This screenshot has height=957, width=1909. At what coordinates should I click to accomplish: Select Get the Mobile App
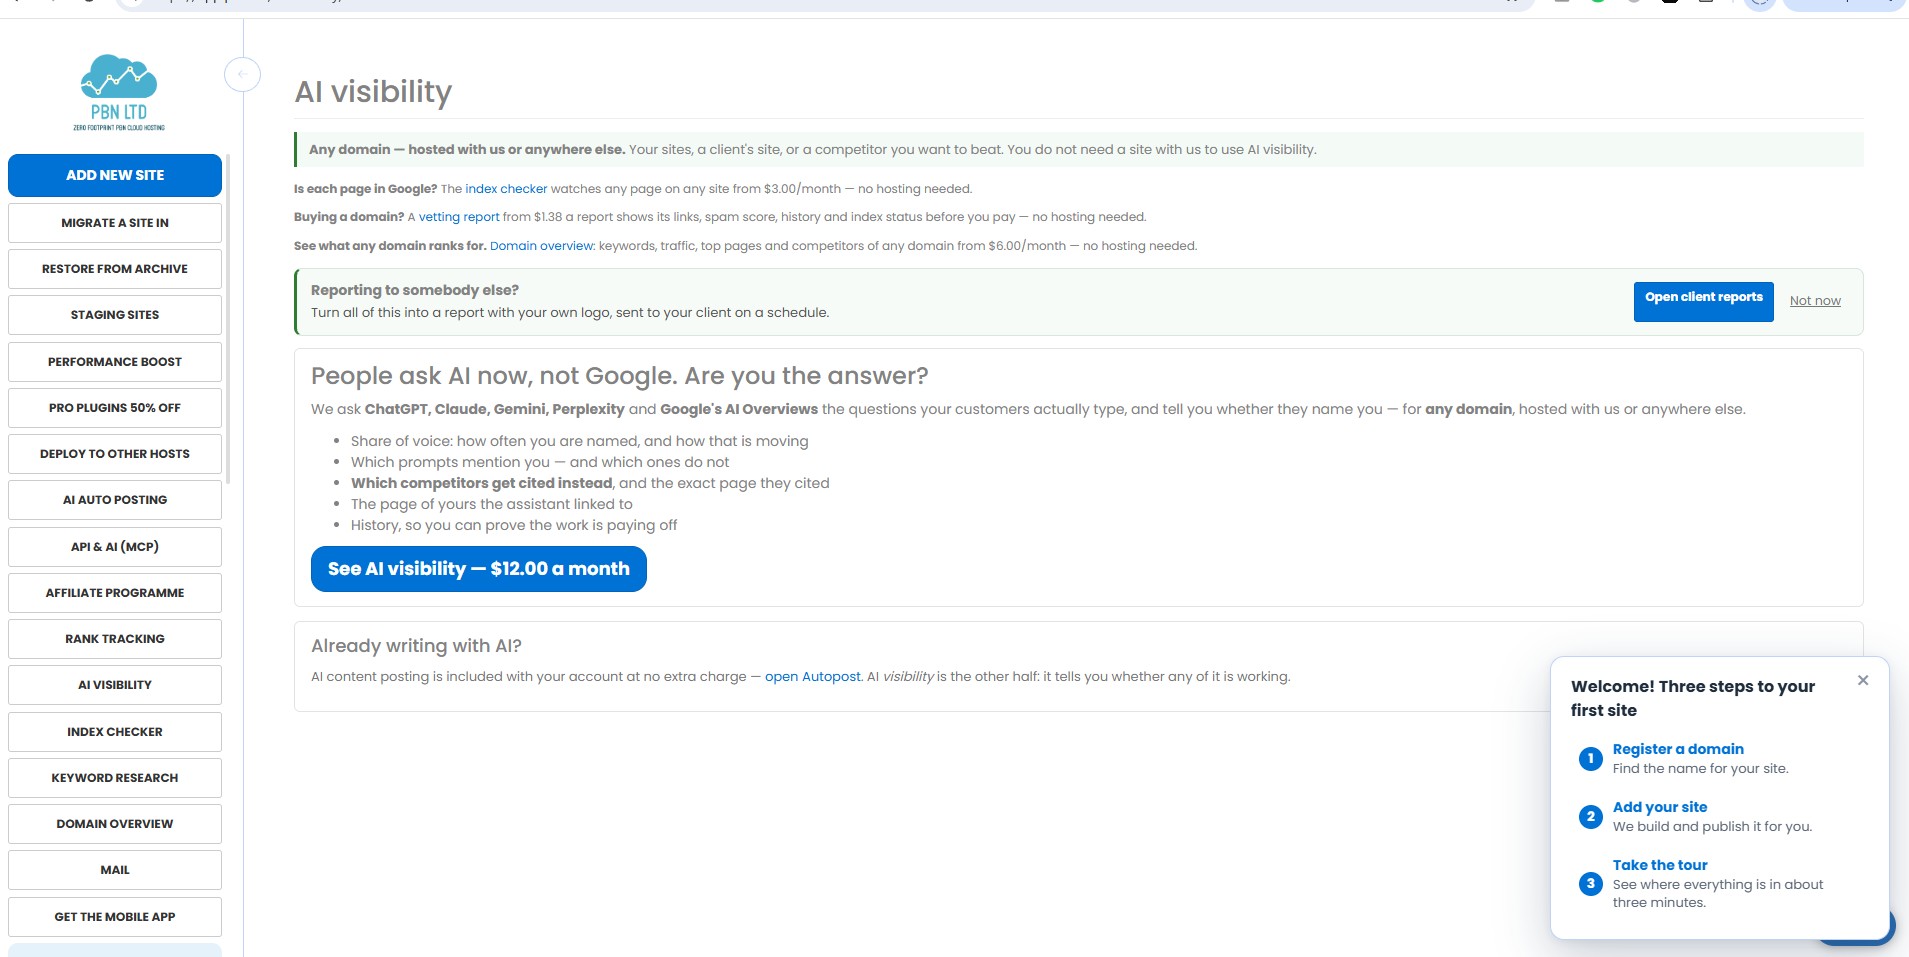(115, 917)
